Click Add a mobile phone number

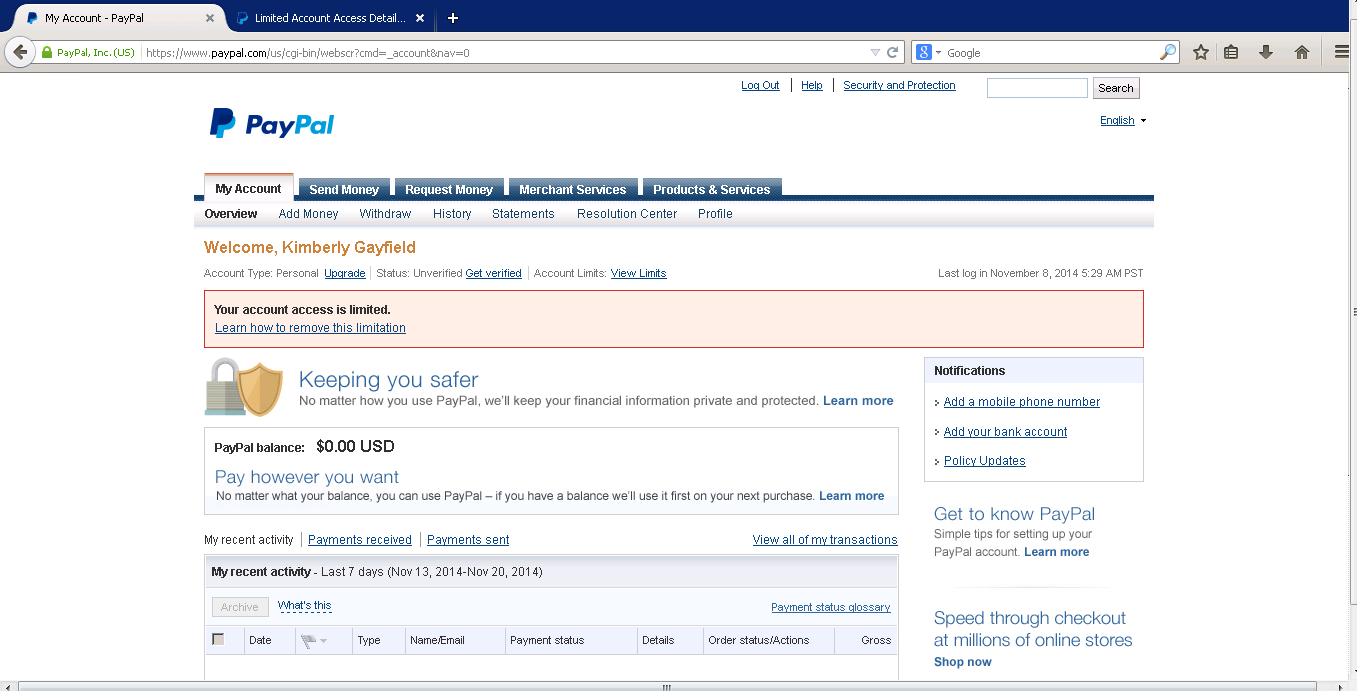(x=1022, y=402)
